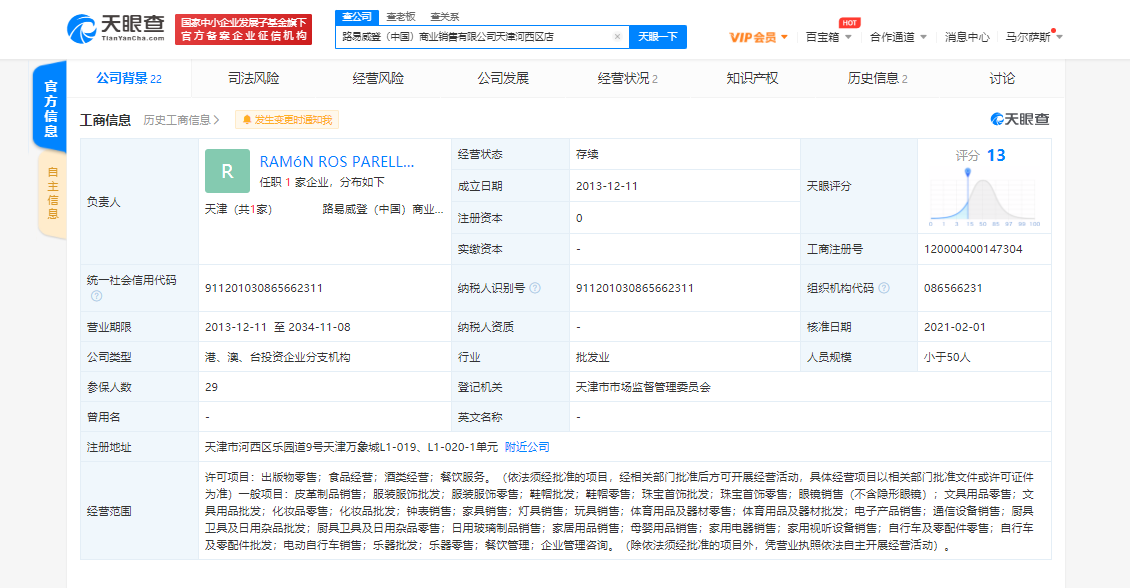This screenshot has height=588, width=1130.
Task: Select the 官方信息 side tab
Action: pos(50,107)
